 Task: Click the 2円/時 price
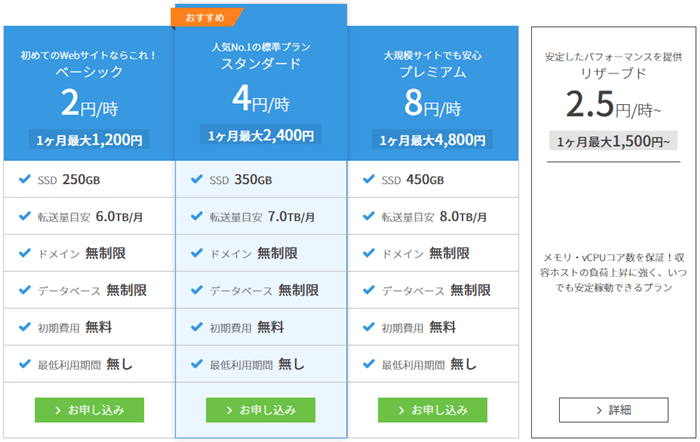point(89,103)
